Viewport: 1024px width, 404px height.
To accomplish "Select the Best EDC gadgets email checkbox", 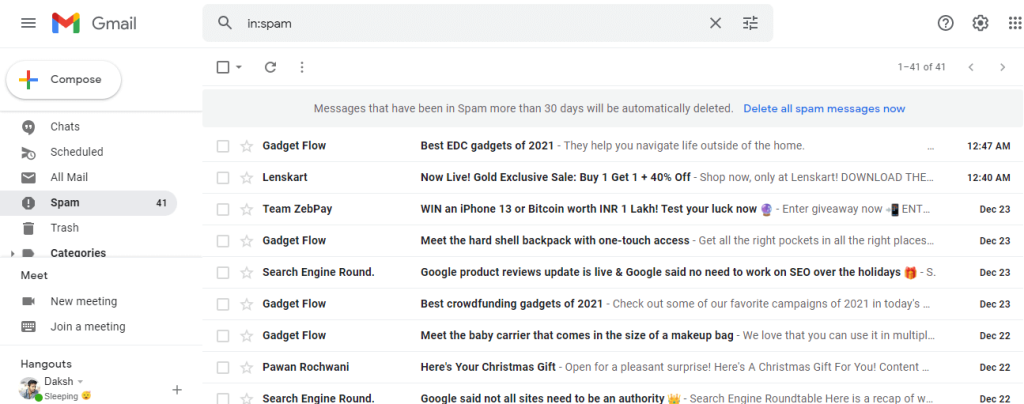I will coord(223,146).
